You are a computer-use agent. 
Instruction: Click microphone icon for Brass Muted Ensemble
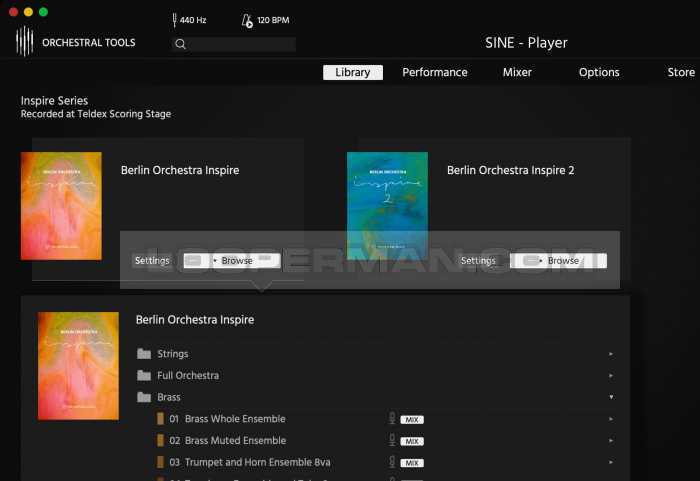tap(392, 440)
